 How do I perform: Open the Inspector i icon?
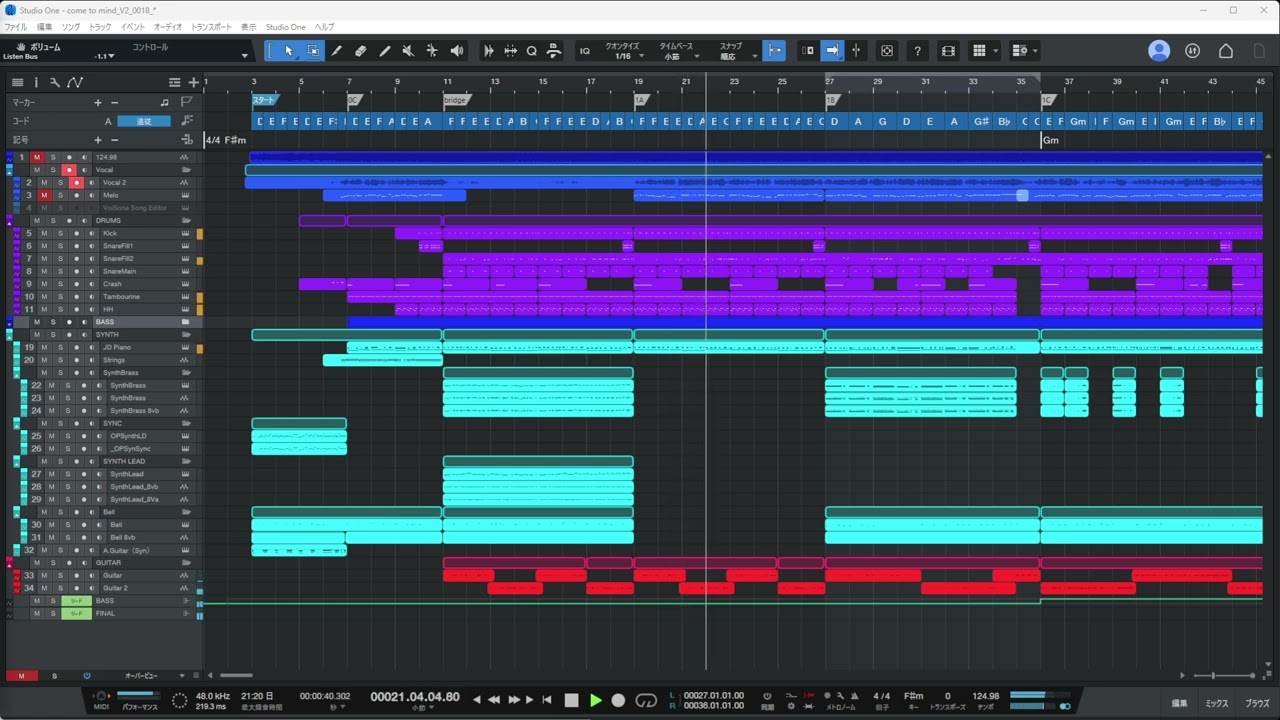[x=36, y=83]
